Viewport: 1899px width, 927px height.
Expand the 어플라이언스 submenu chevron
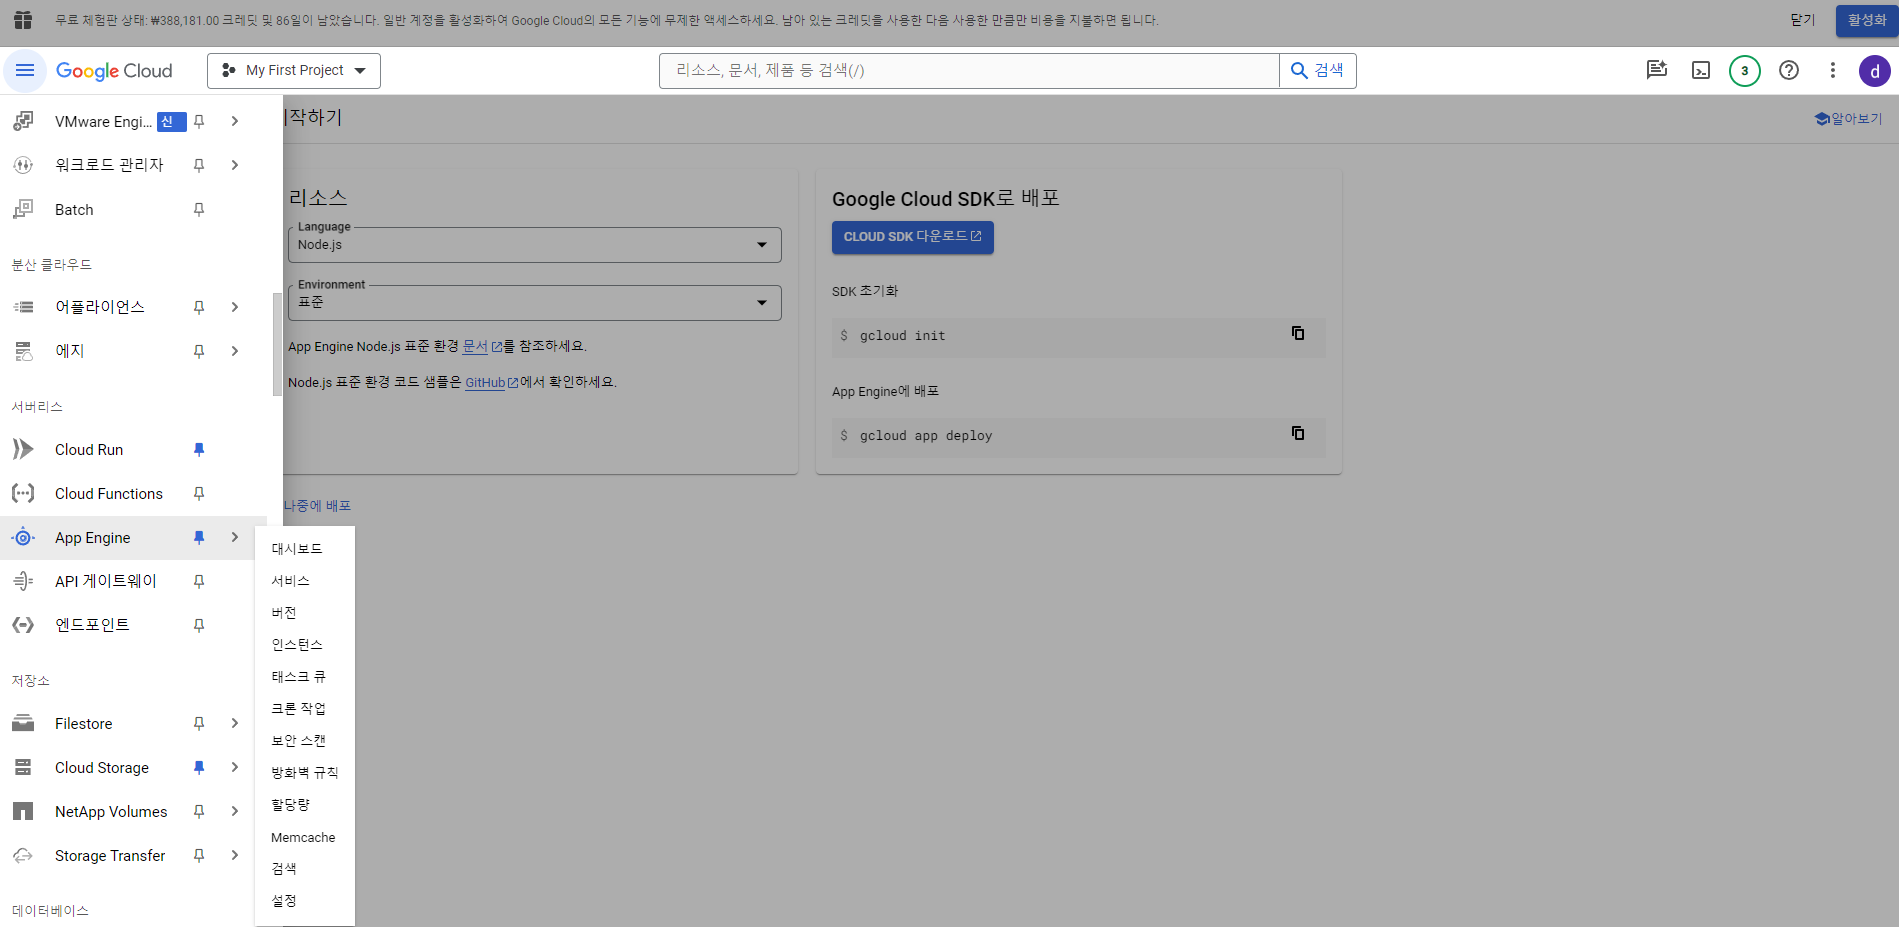(x=235, y=307)
